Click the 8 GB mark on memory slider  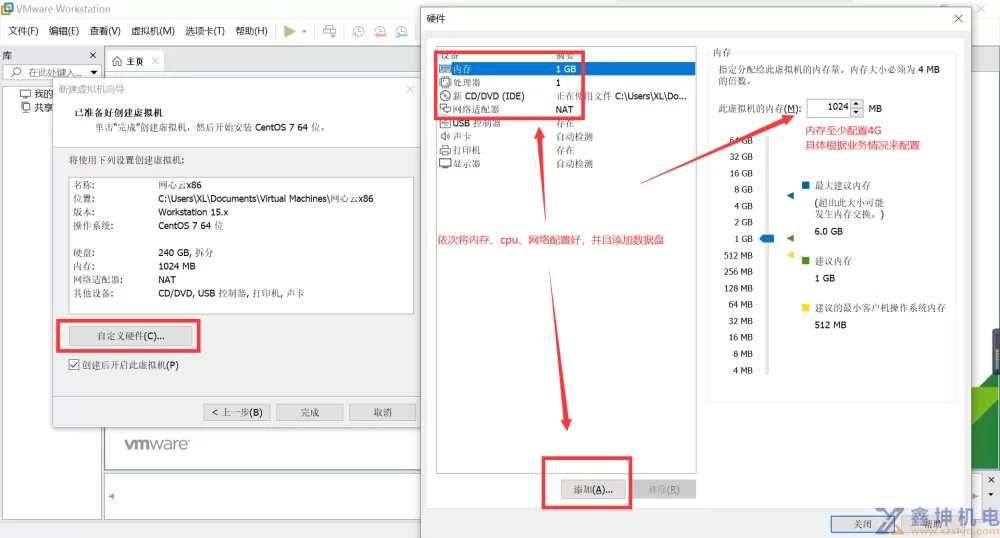tap(743, 189)
